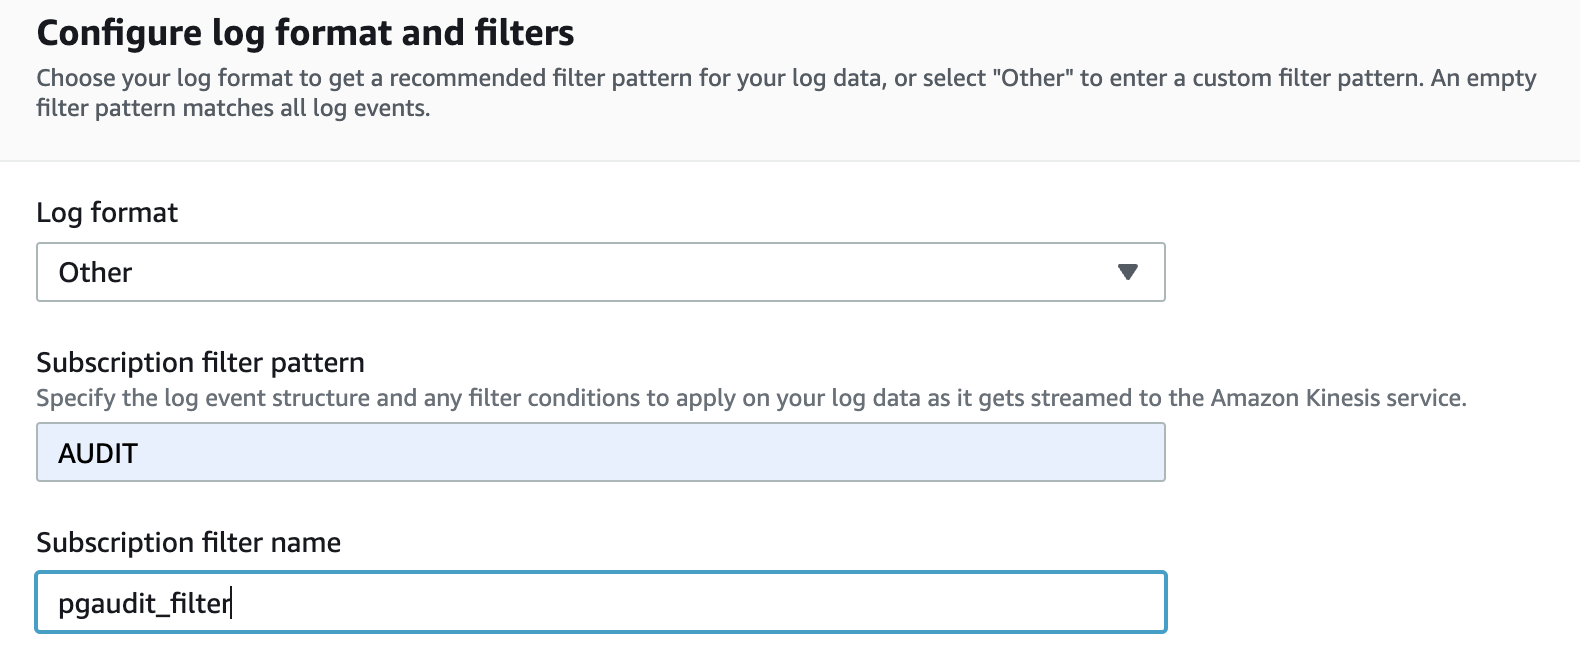This screenshot has width=1580, height=668.
Task: Click the 'Subscription filter pattern' label
Action: coord(200,362)
